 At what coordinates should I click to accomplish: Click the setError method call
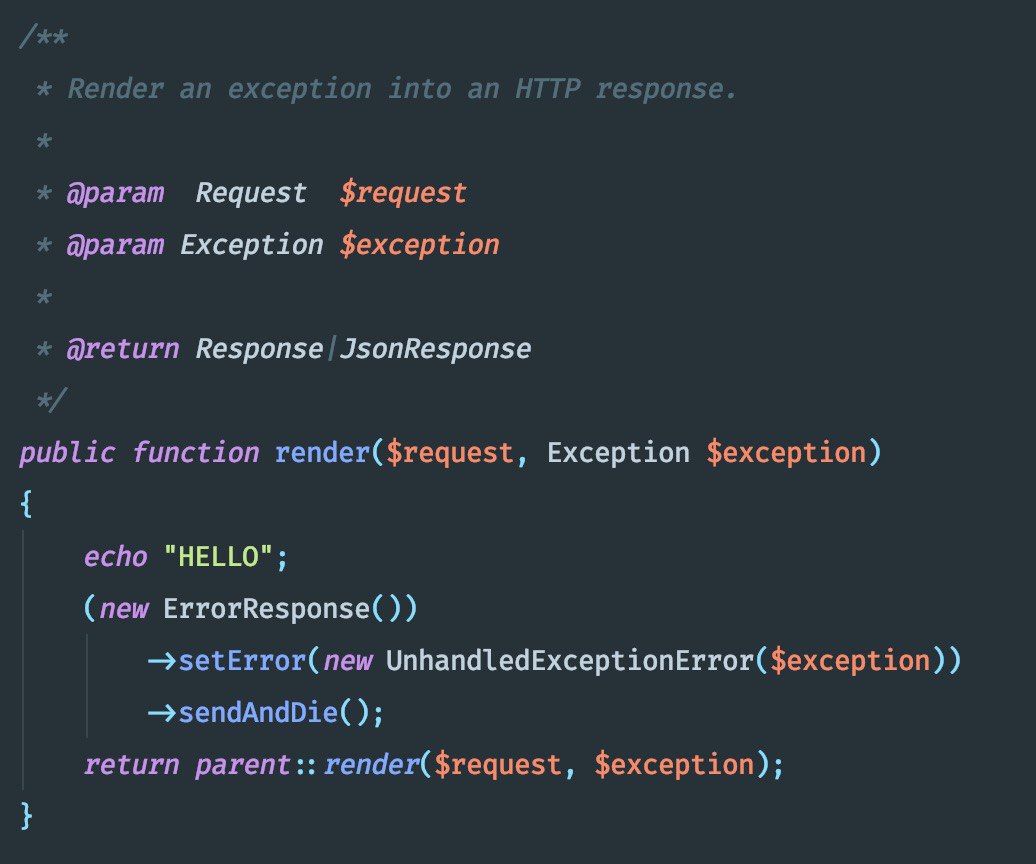click(x=242, y=661)
